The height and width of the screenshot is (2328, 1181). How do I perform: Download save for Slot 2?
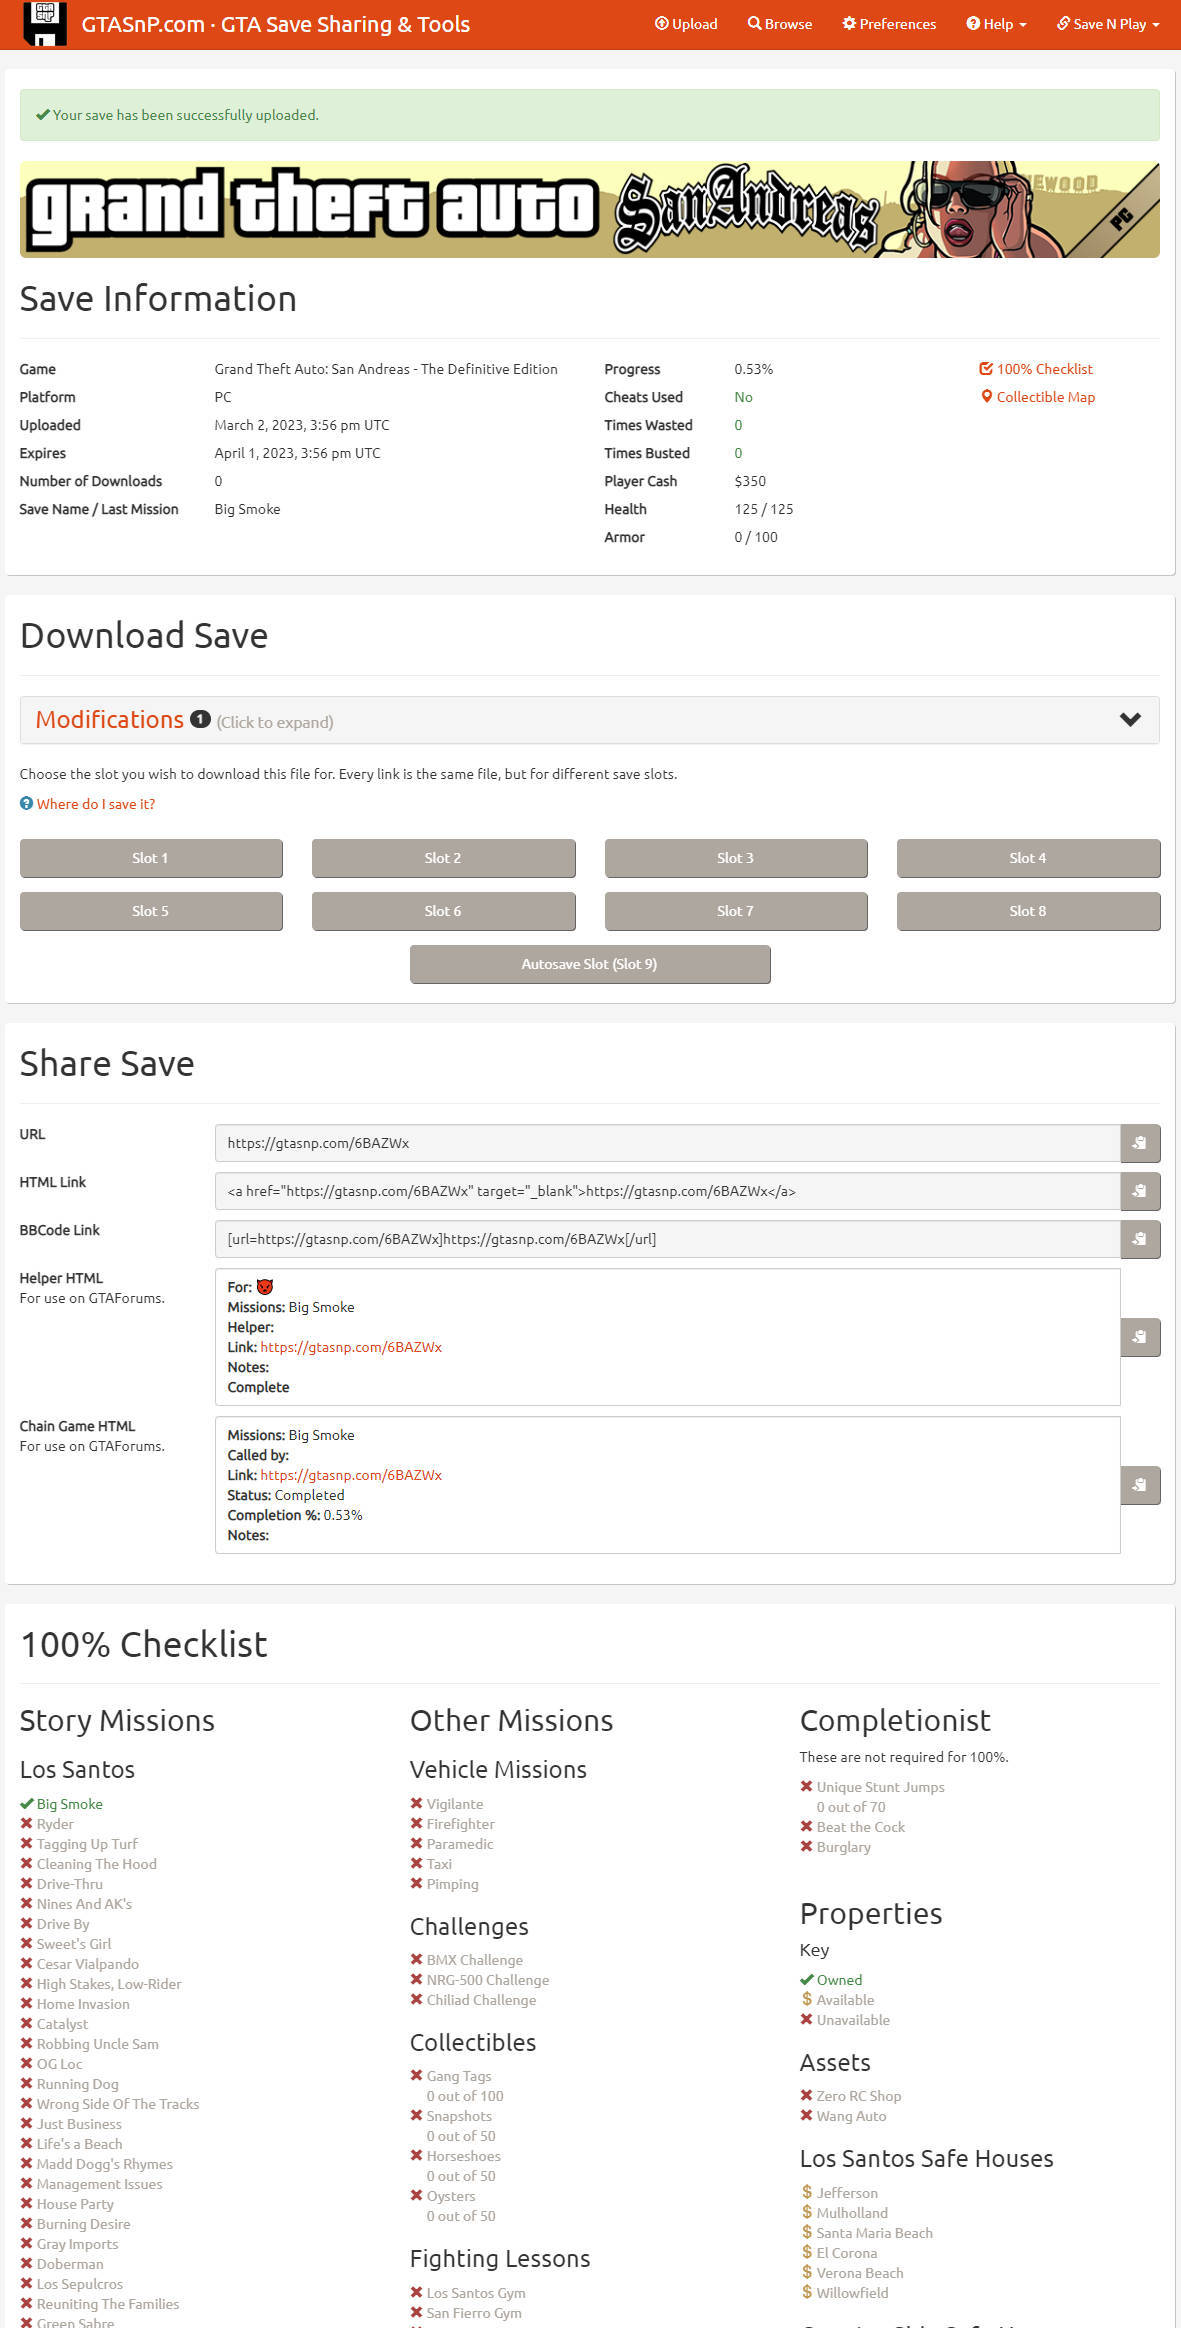(x=443, y=858)
